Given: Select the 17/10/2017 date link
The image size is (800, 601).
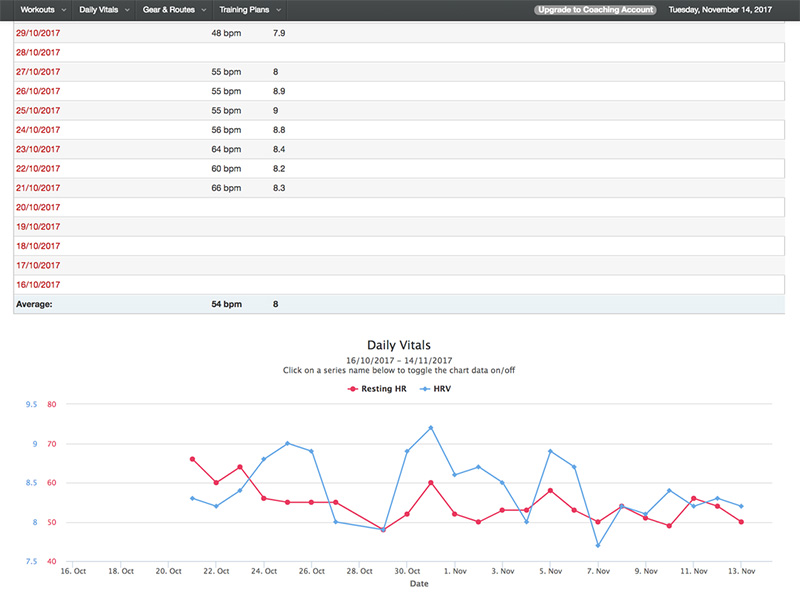Looking at the screenshot, I should pos(38,266).
